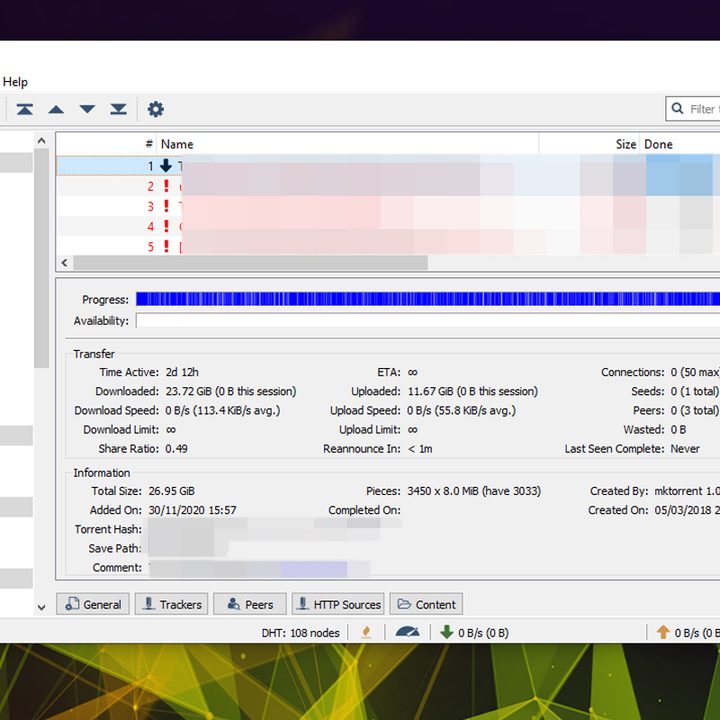The width and height of the screenshot is (720, 720).
Task: Sort torrents by # queue column
Action: [107, 144]
